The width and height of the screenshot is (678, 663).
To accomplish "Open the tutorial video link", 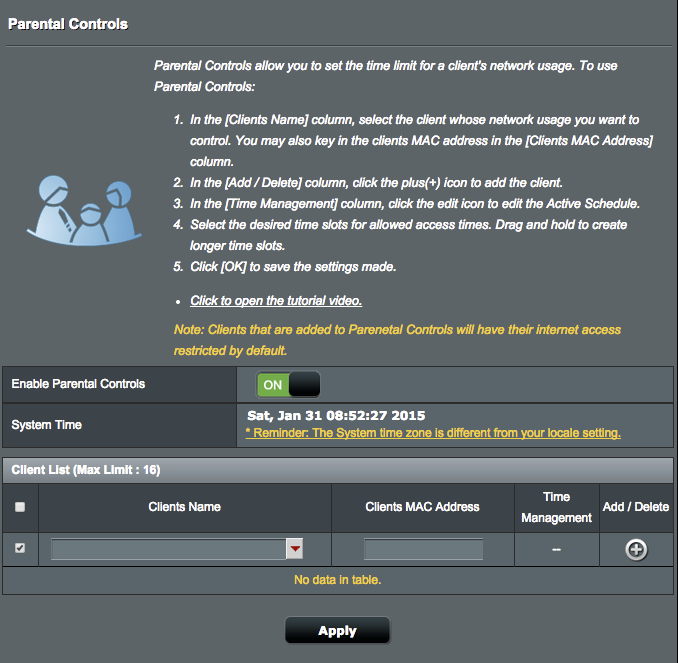I will [x=276, y=301].
